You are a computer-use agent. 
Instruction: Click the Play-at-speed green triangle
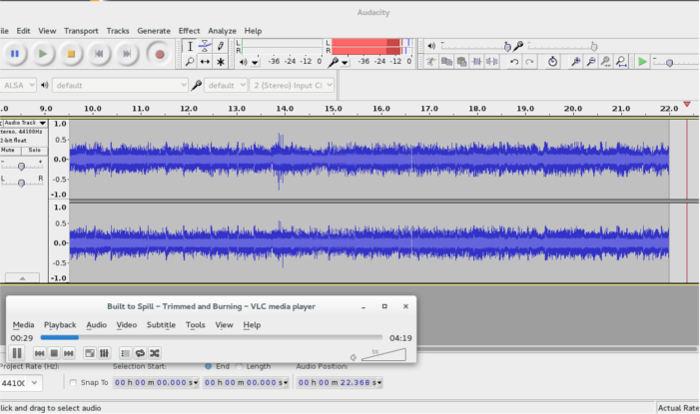pyautogui.click(x=642, y=62)
